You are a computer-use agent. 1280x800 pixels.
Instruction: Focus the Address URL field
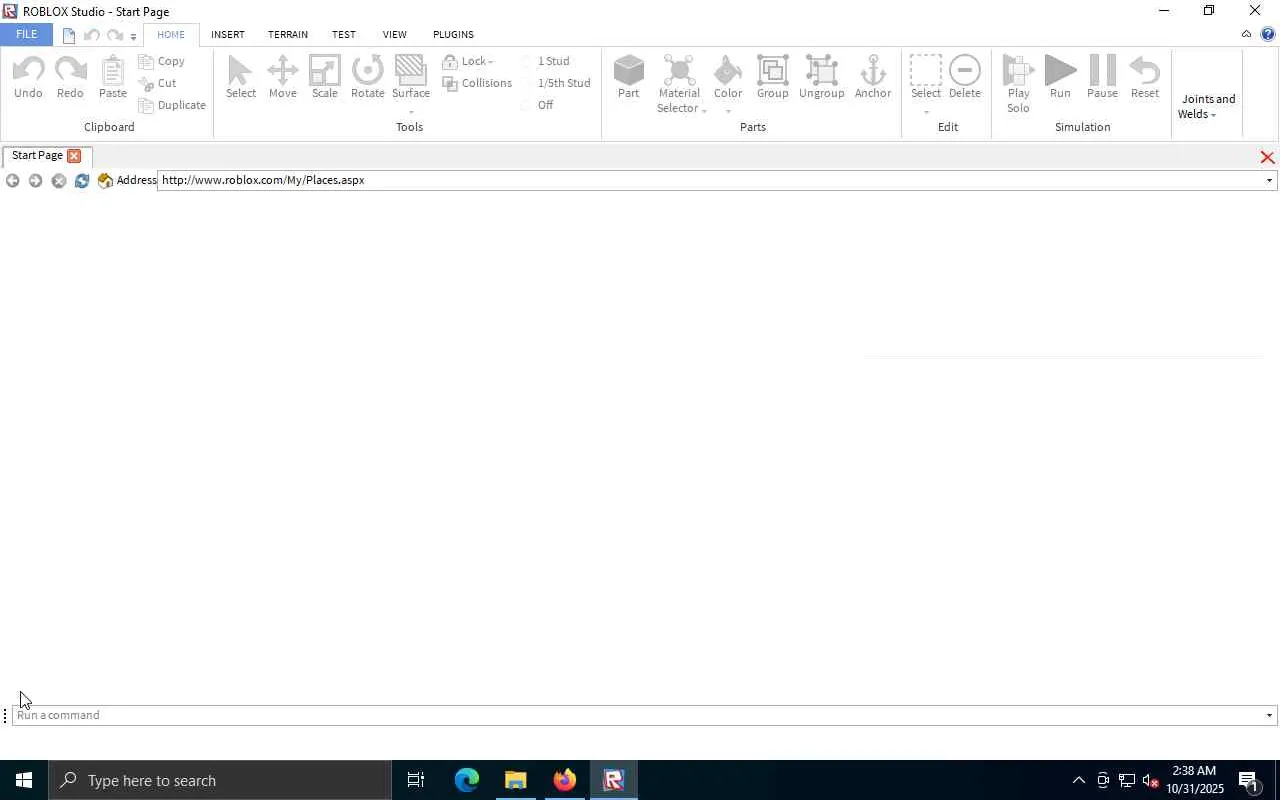pos(710,181)
